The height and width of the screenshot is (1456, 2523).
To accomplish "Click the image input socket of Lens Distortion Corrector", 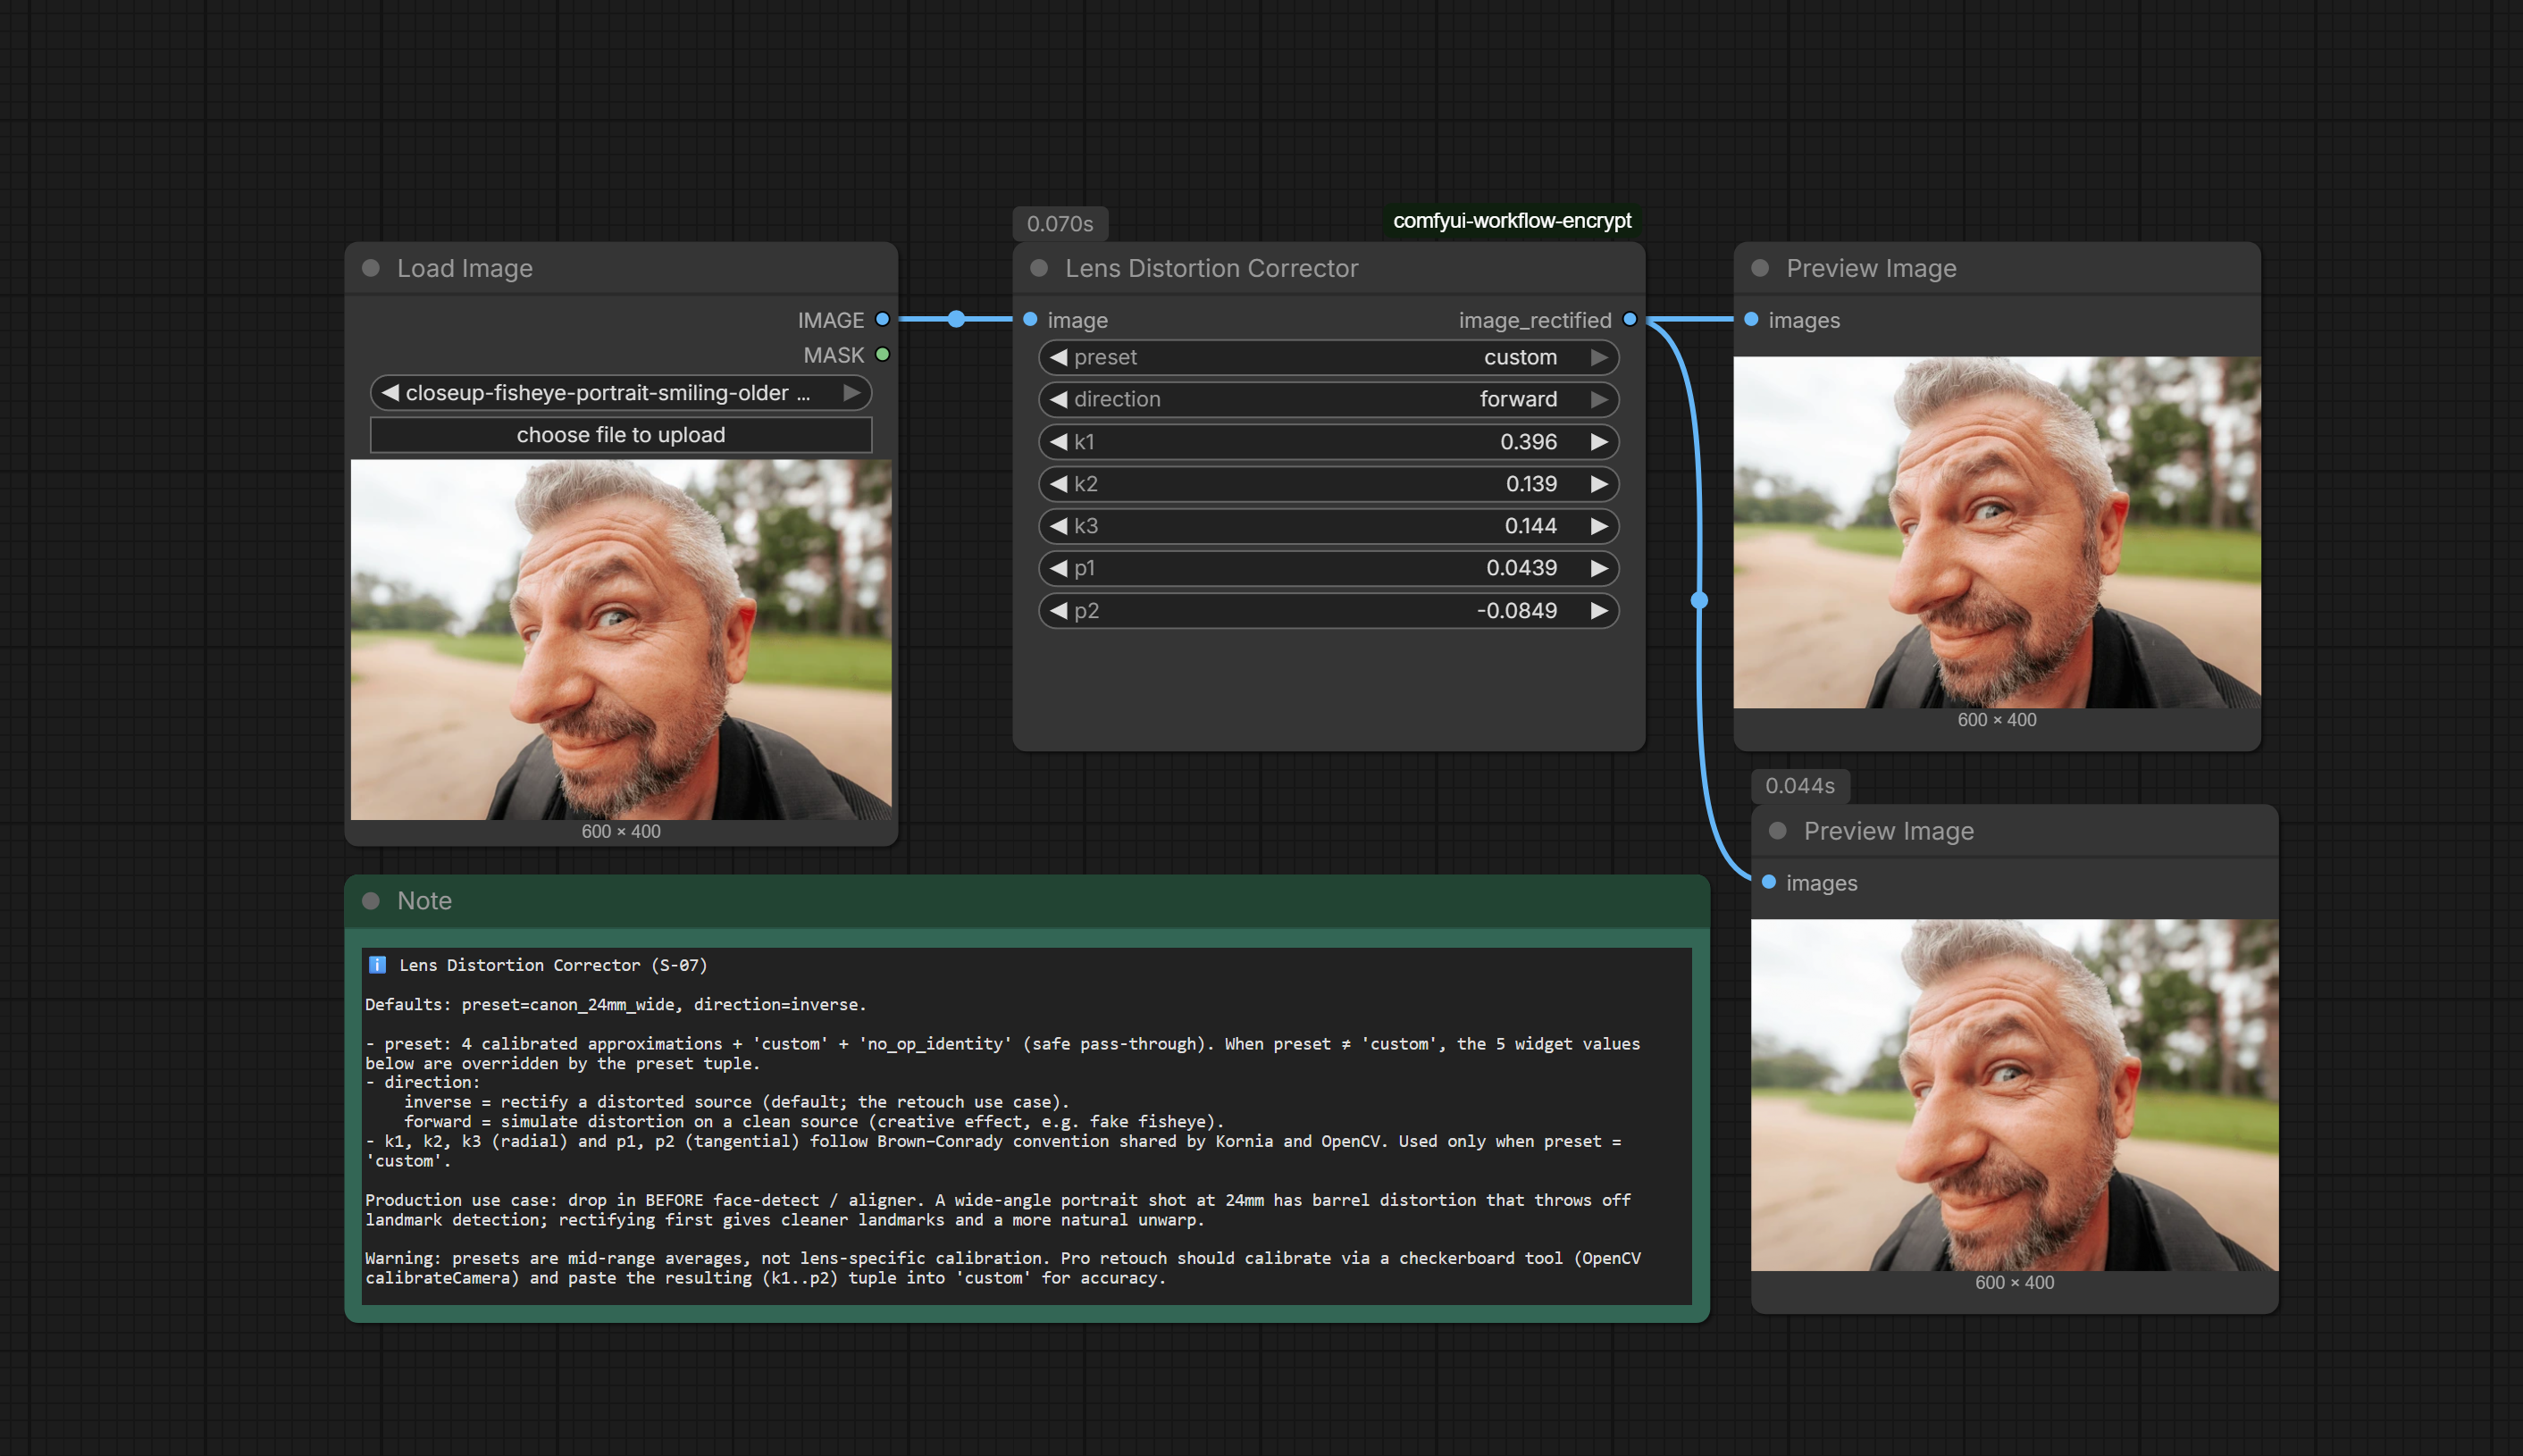I will [x=1030, y=319].
